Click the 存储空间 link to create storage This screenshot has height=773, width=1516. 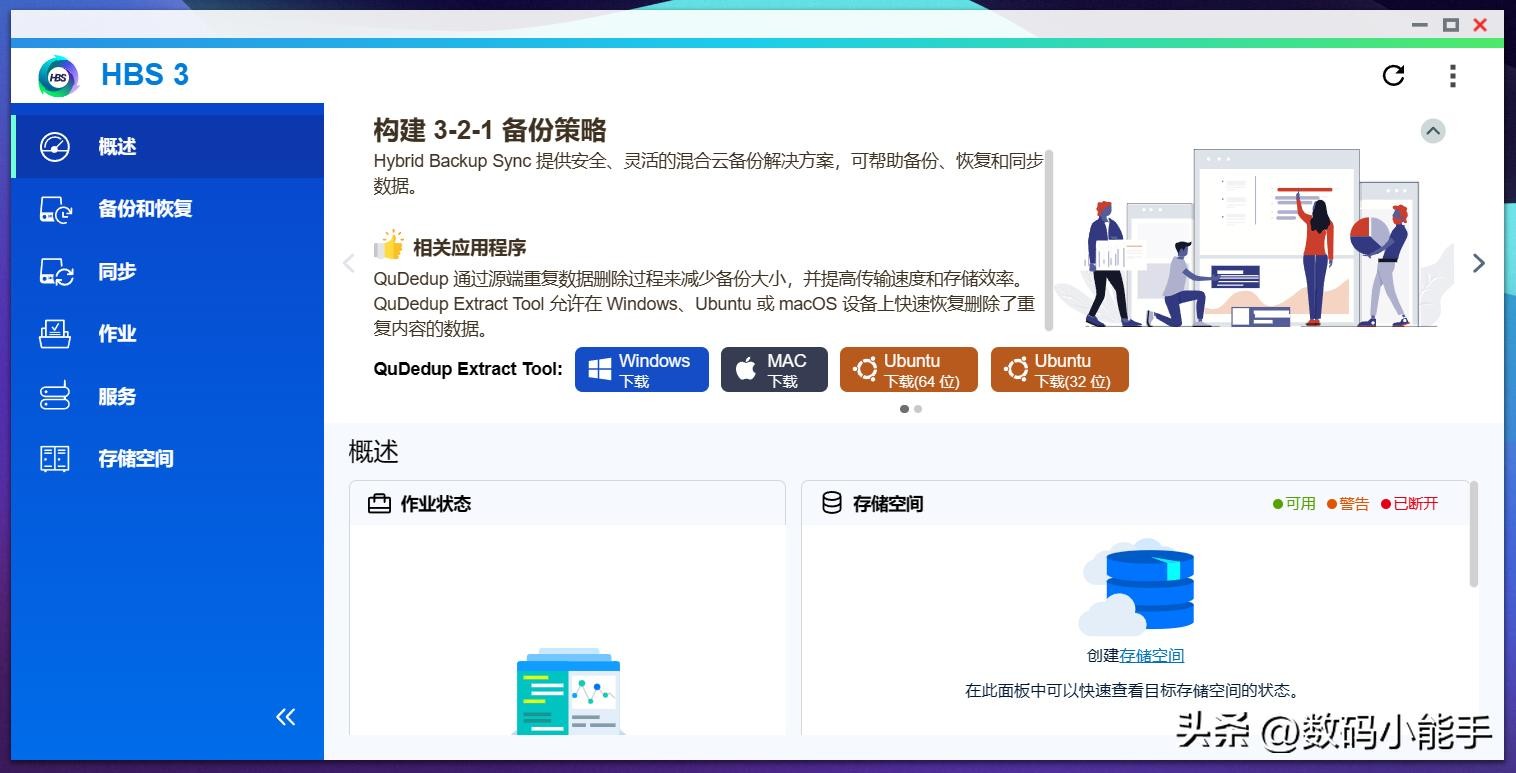(1151, 656)
